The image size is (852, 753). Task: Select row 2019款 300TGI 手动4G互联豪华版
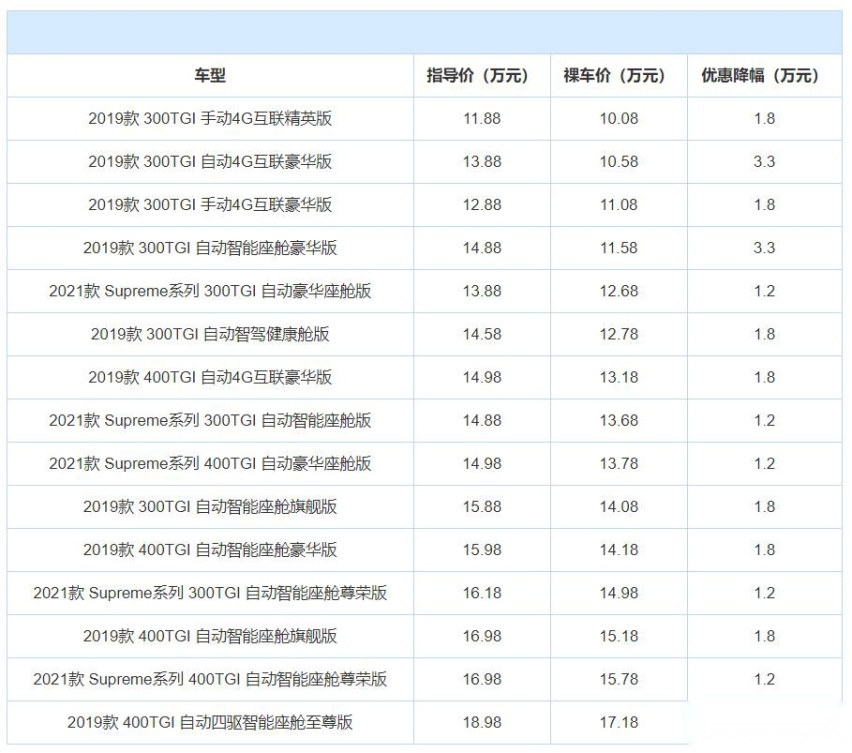[x=424, y=205]
